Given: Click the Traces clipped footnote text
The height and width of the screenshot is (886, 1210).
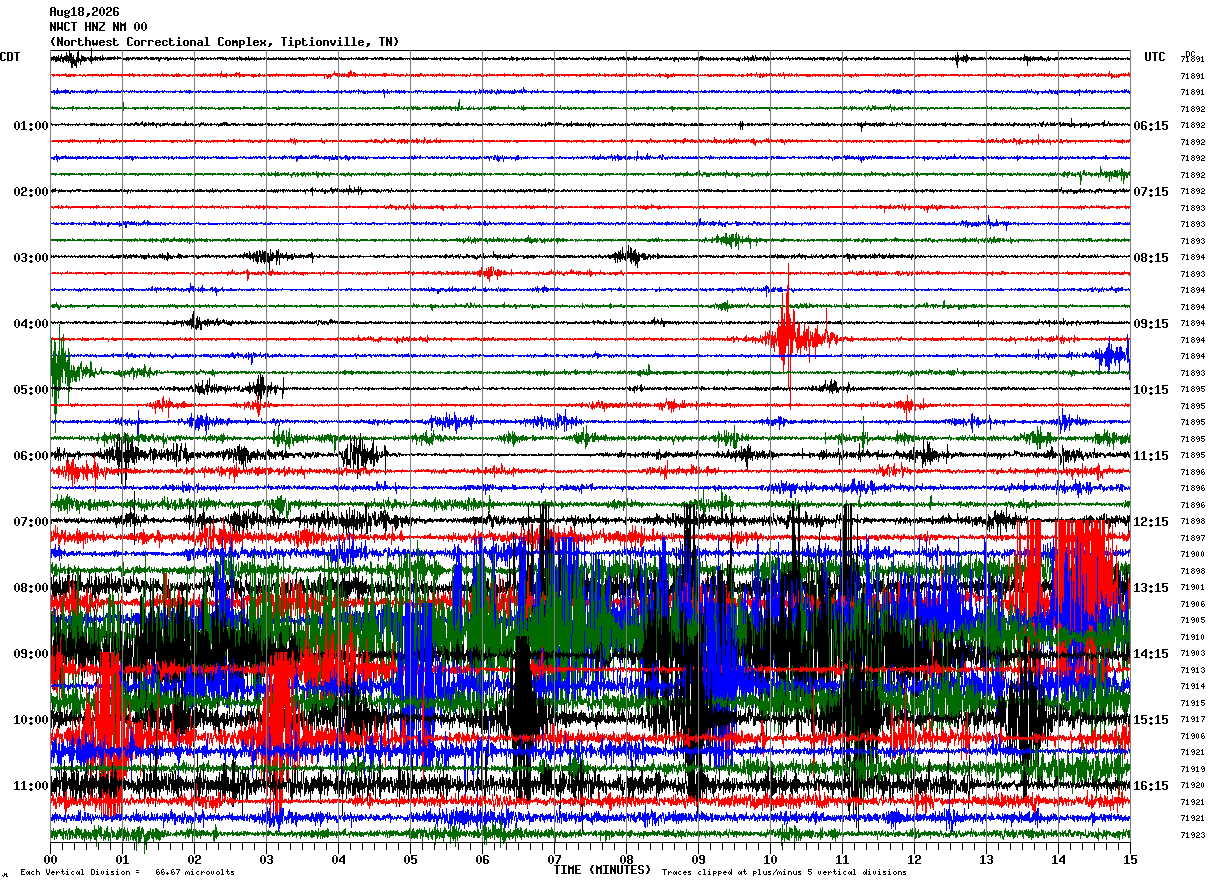Looking at the screenshot, I should click(x=784, y=872).
